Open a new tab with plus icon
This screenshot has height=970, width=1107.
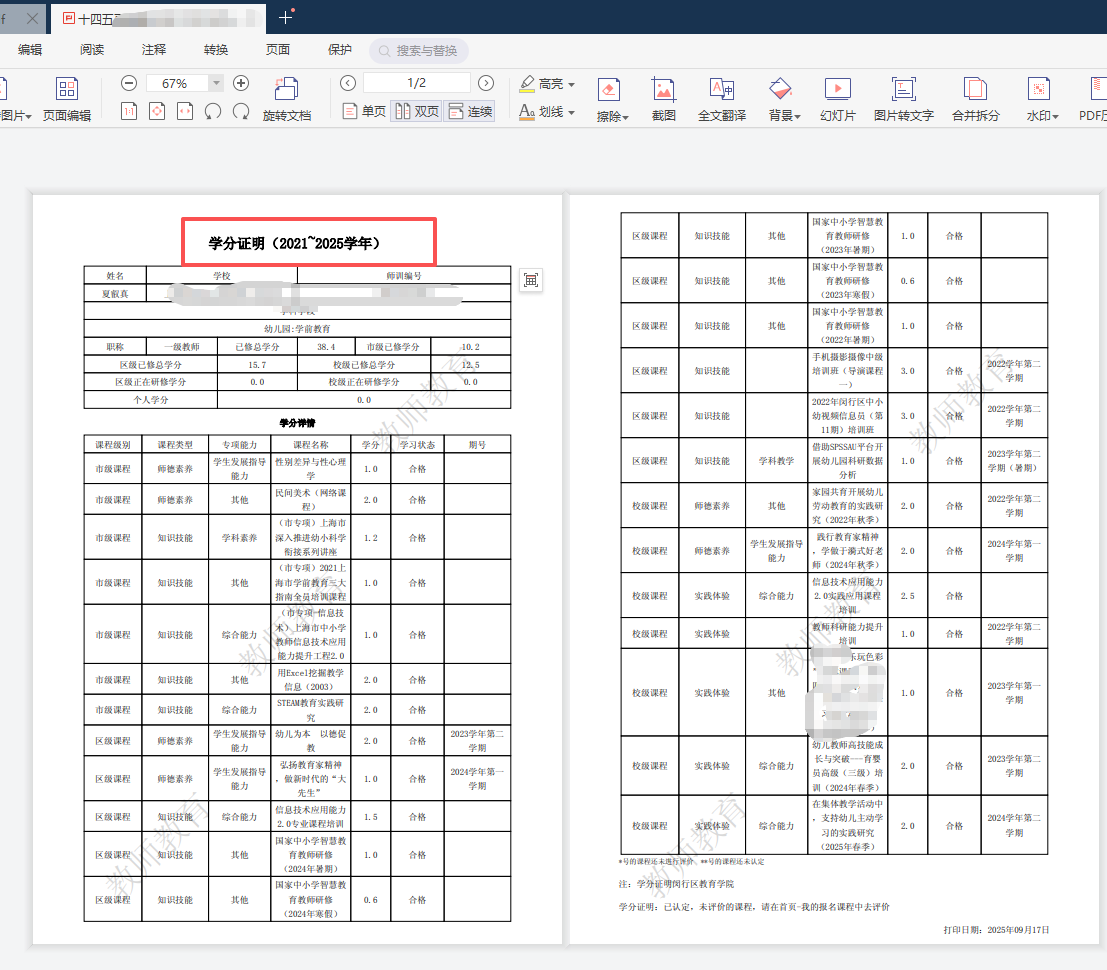pyautogui.click(x=285, y=18)
